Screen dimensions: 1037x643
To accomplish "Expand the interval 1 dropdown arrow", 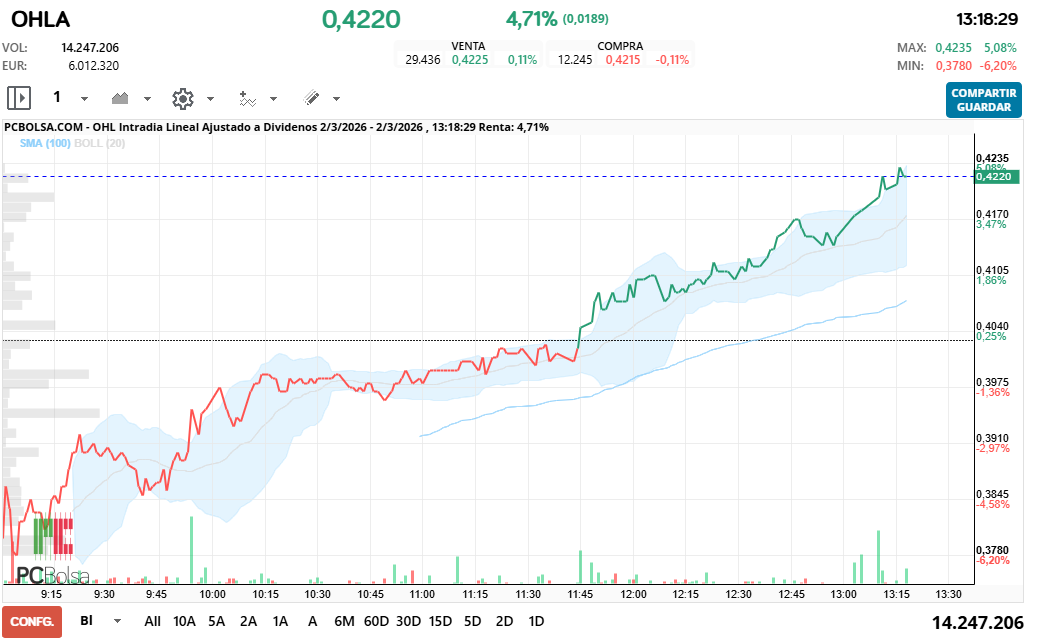I will [84, 99].
